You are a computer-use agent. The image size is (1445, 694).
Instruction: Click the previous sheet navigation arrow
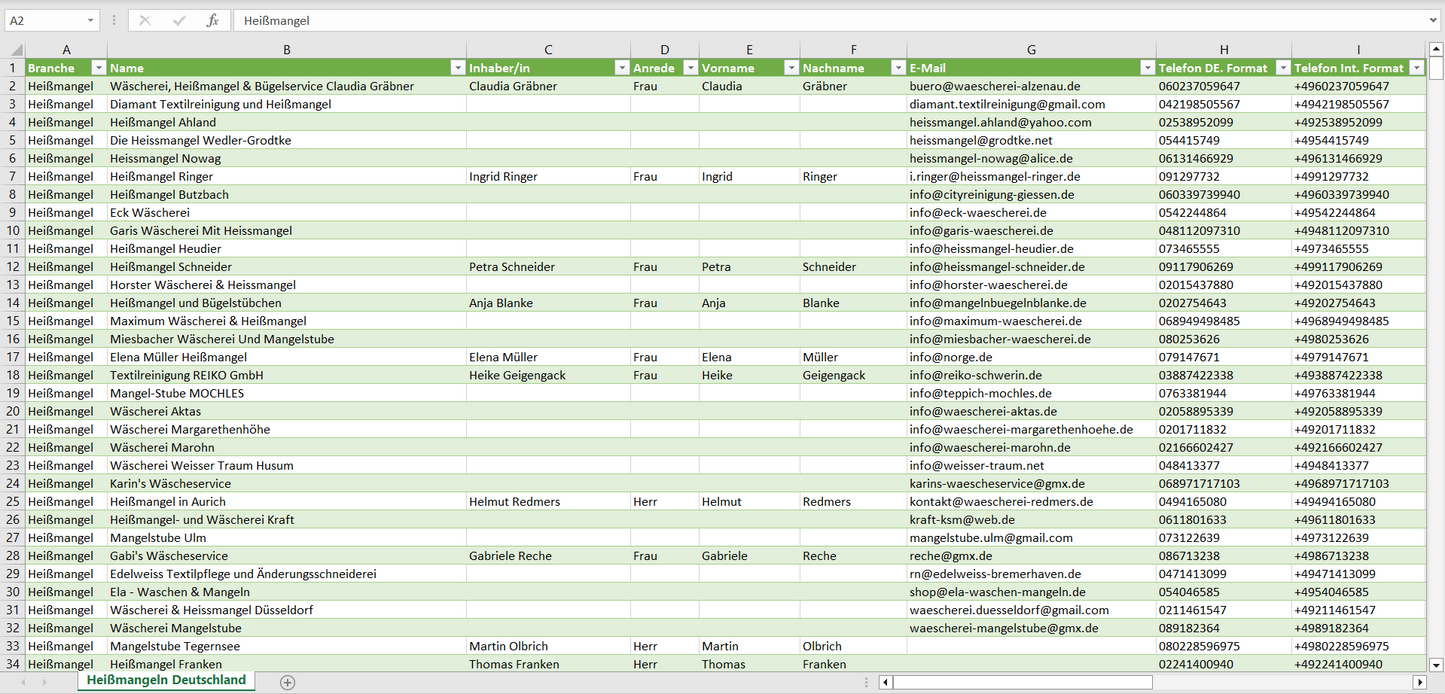[22, 682]
